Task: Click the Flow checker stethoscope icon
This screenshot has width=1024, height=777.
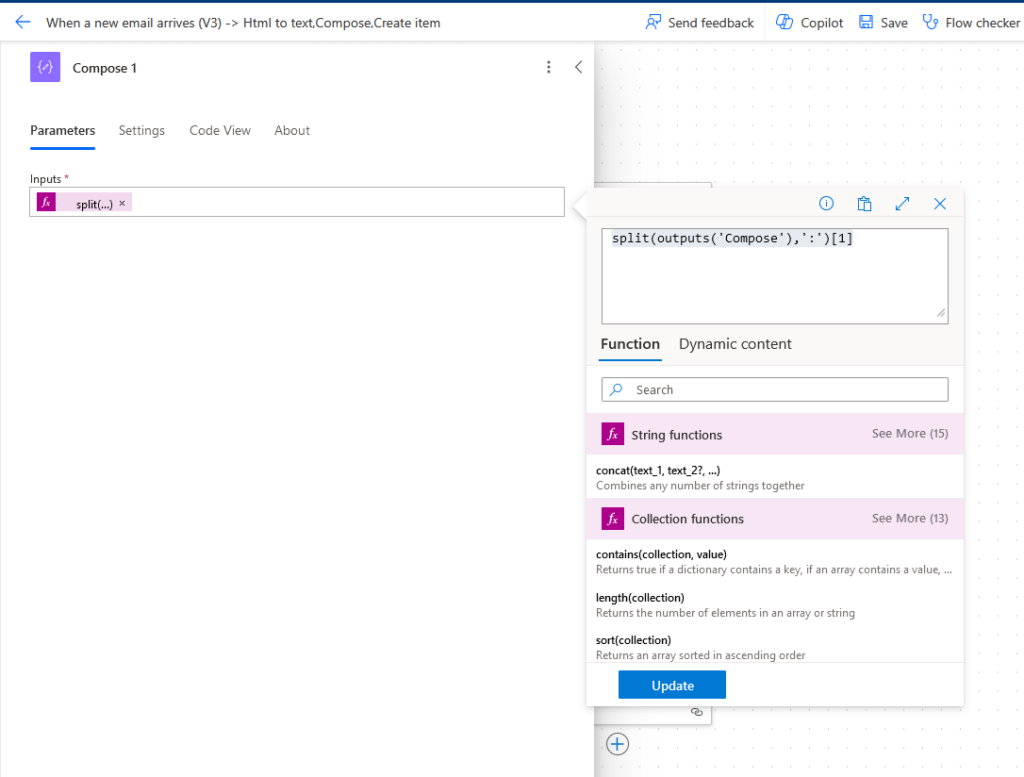Action: click(x=930, y=22)
